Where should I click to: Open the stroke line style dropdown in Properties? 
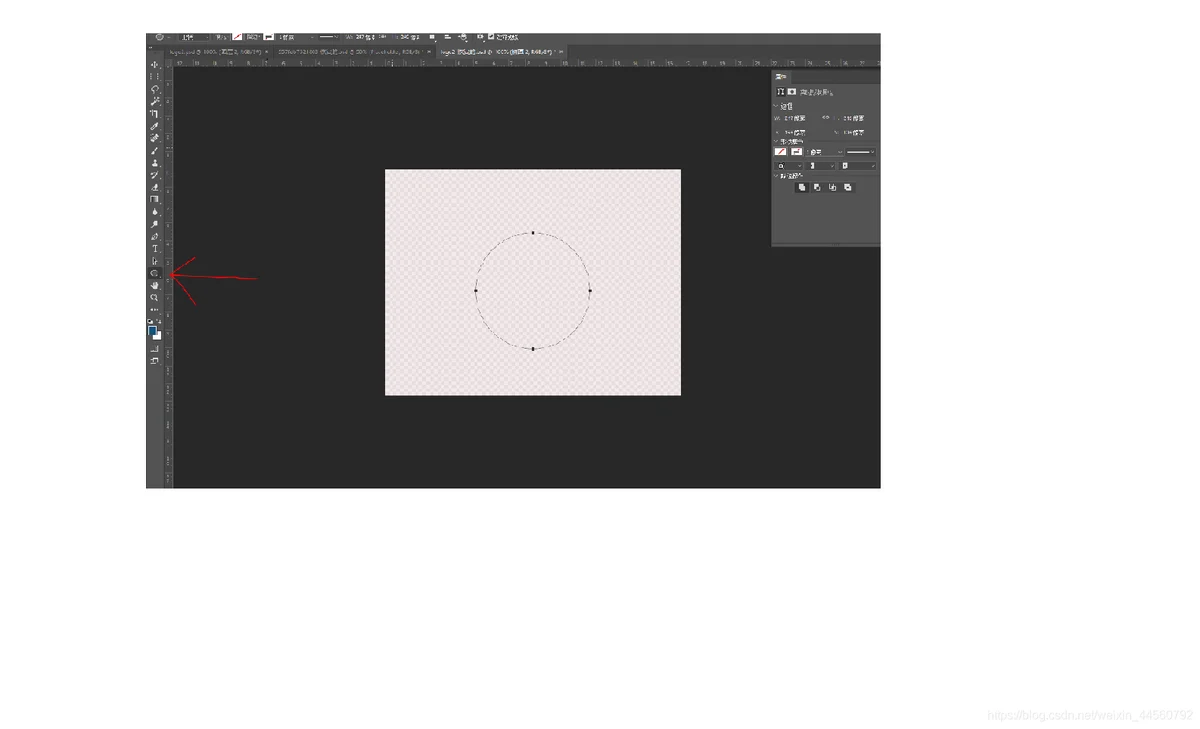[x=861, y=152]
